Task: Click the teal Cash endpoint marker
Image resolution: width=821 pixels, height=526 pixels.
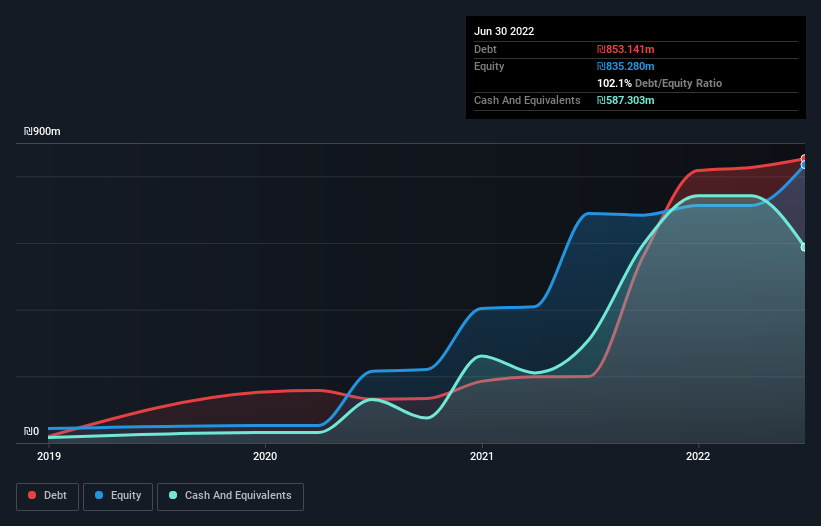Action: pyautogui.click(x=805, y=247)
